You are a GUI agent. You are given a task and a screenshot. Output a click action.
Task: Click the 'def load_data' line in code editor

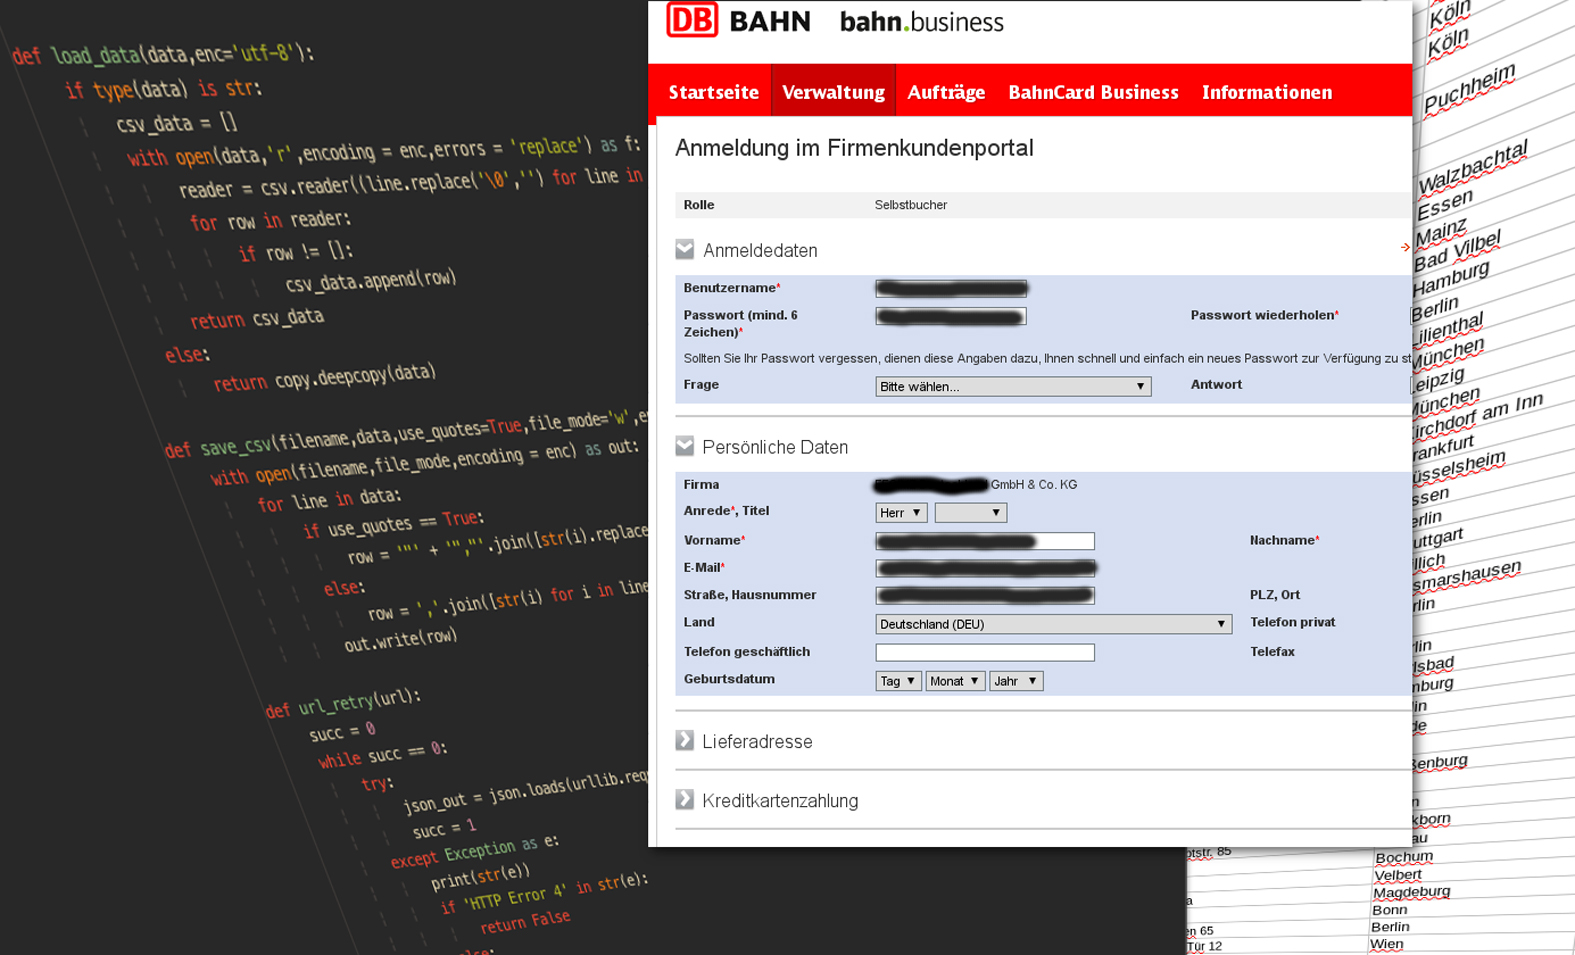coord(162,54)
